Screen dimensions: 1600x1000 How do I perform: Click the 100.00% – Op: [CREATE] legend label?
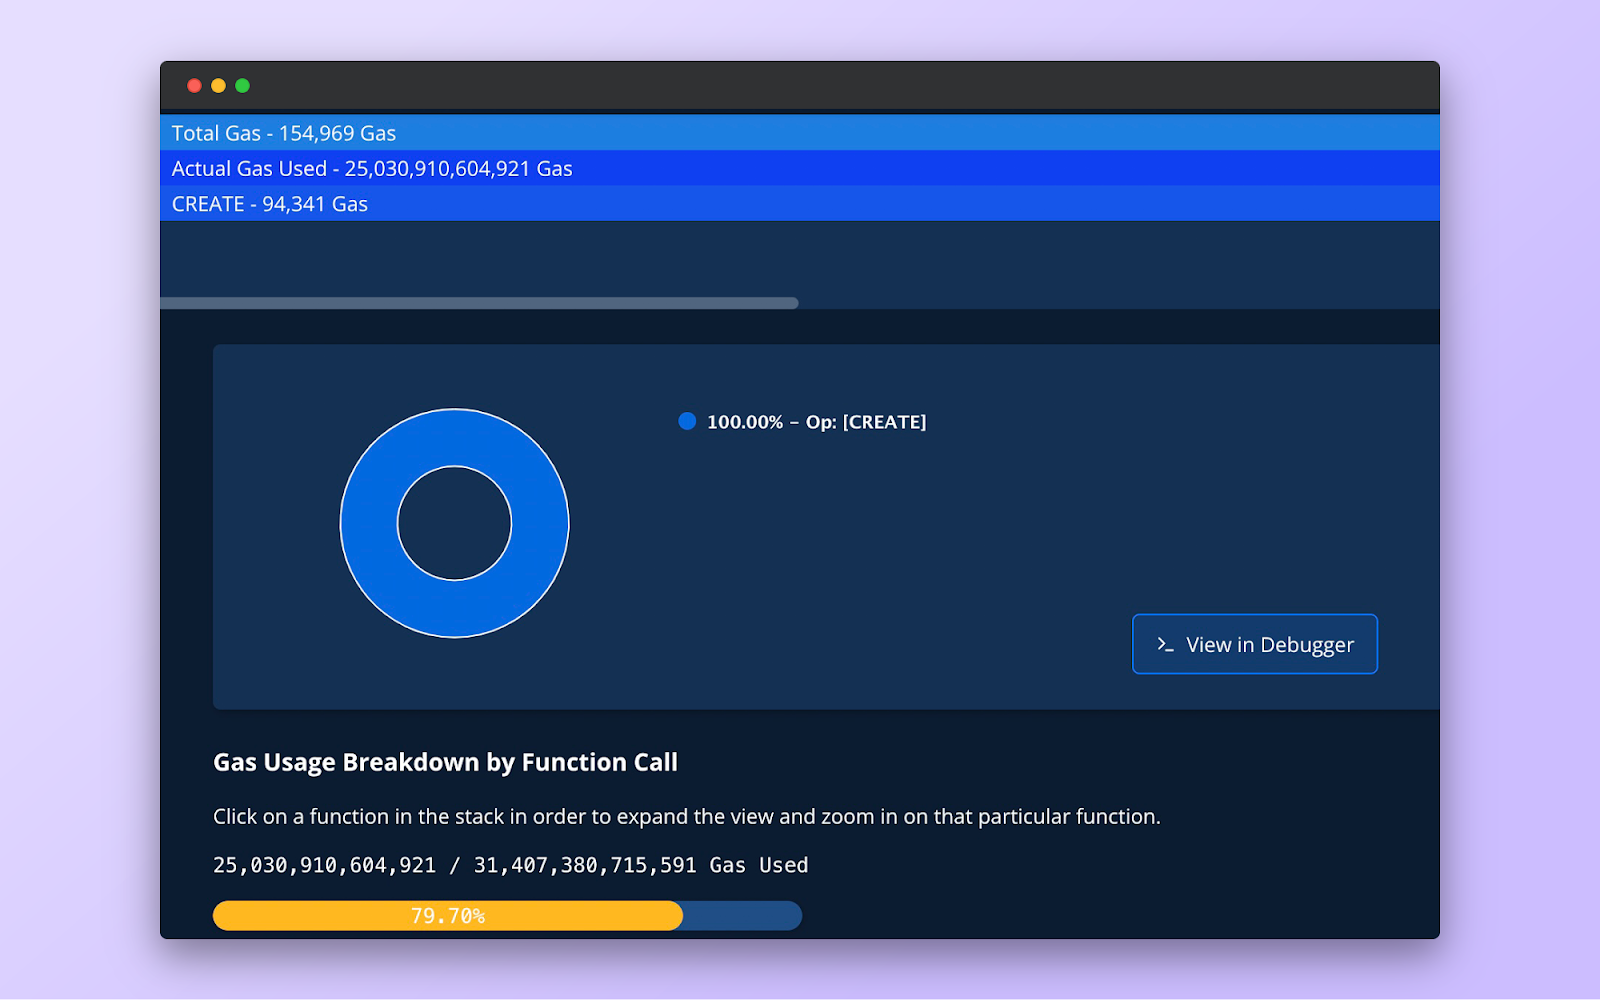[x=816, y=422]
